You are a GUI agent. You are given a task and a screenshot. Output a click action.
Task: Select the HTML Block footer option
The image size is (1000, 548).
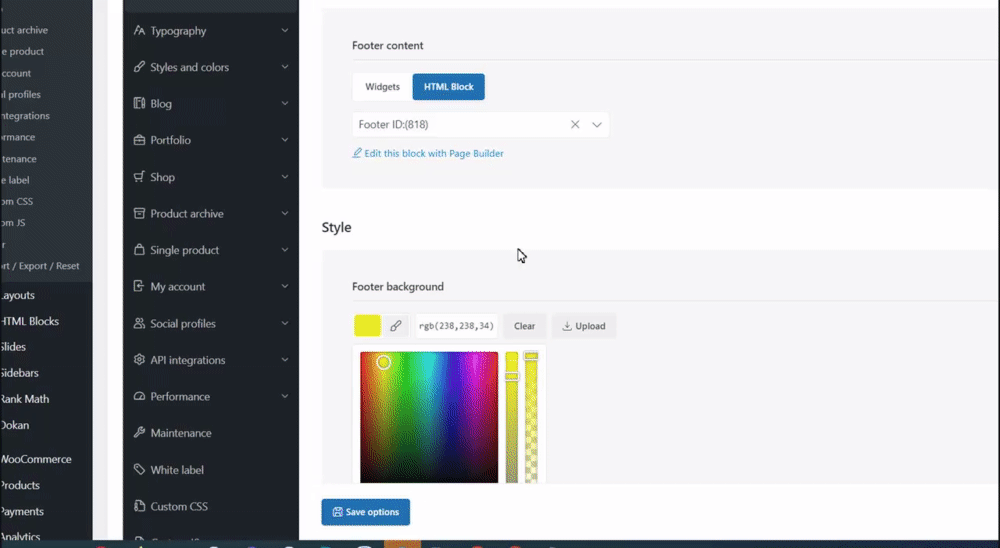pyautogui.click(x=448, y=87)
